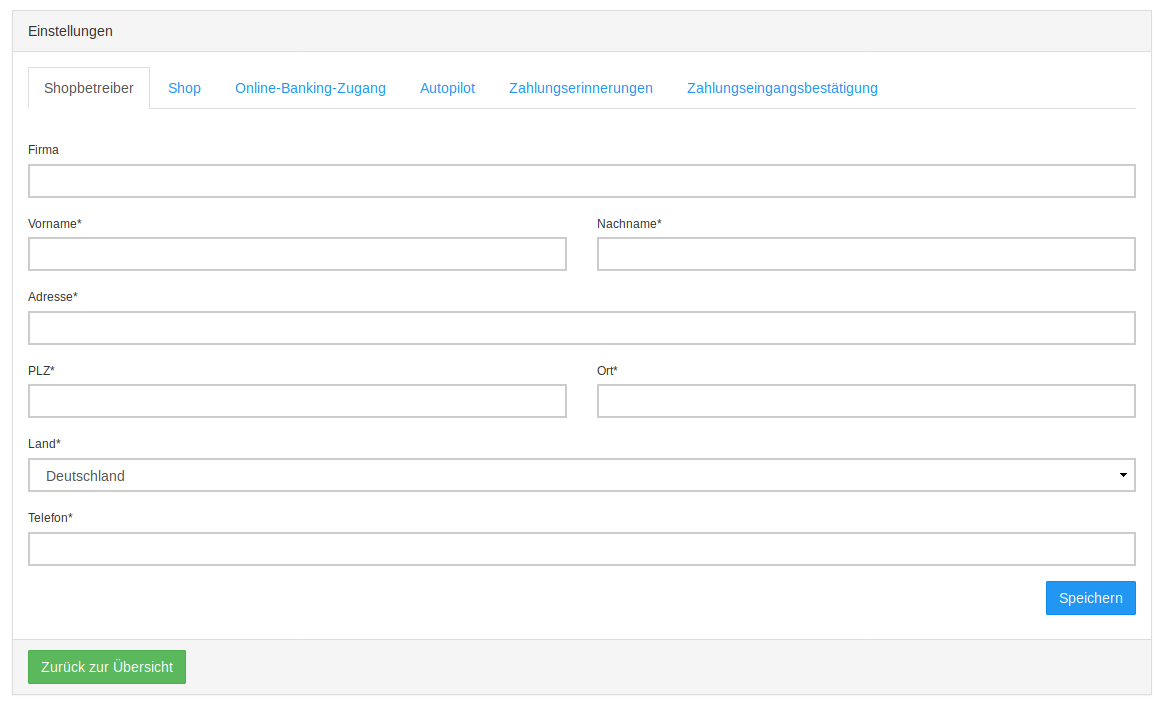Focus the Firma text field
The height and width of the screenshot is (711, 1164).
581,181
